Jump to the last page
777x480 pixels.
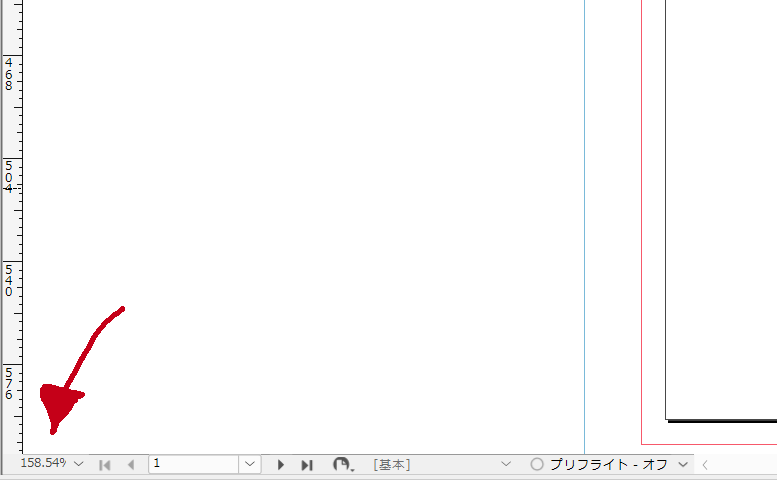(x=307, y=465)
